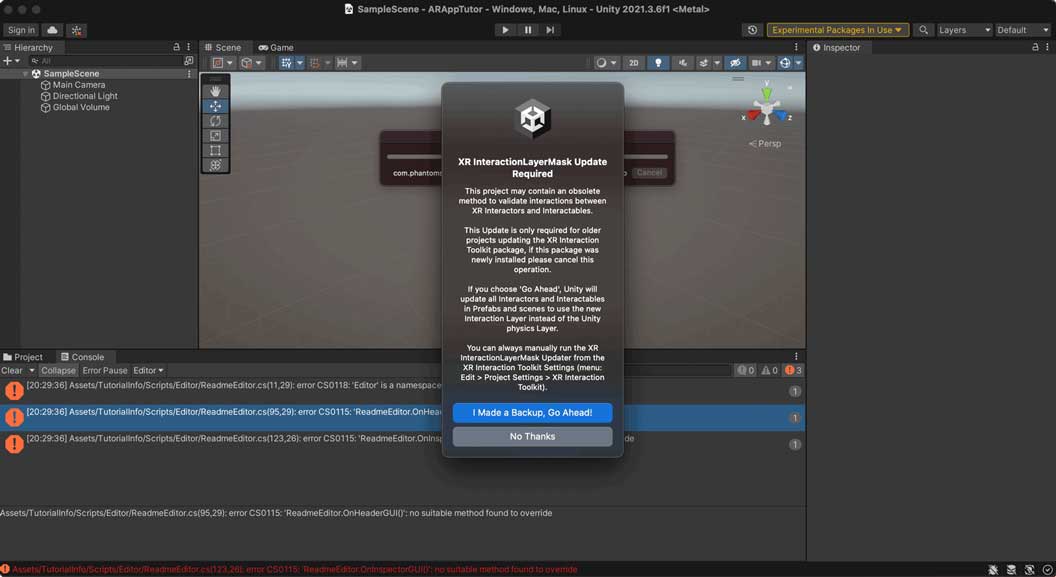Switch to the Project tab
Screen dimensions: 1056x577
point(24,357)
